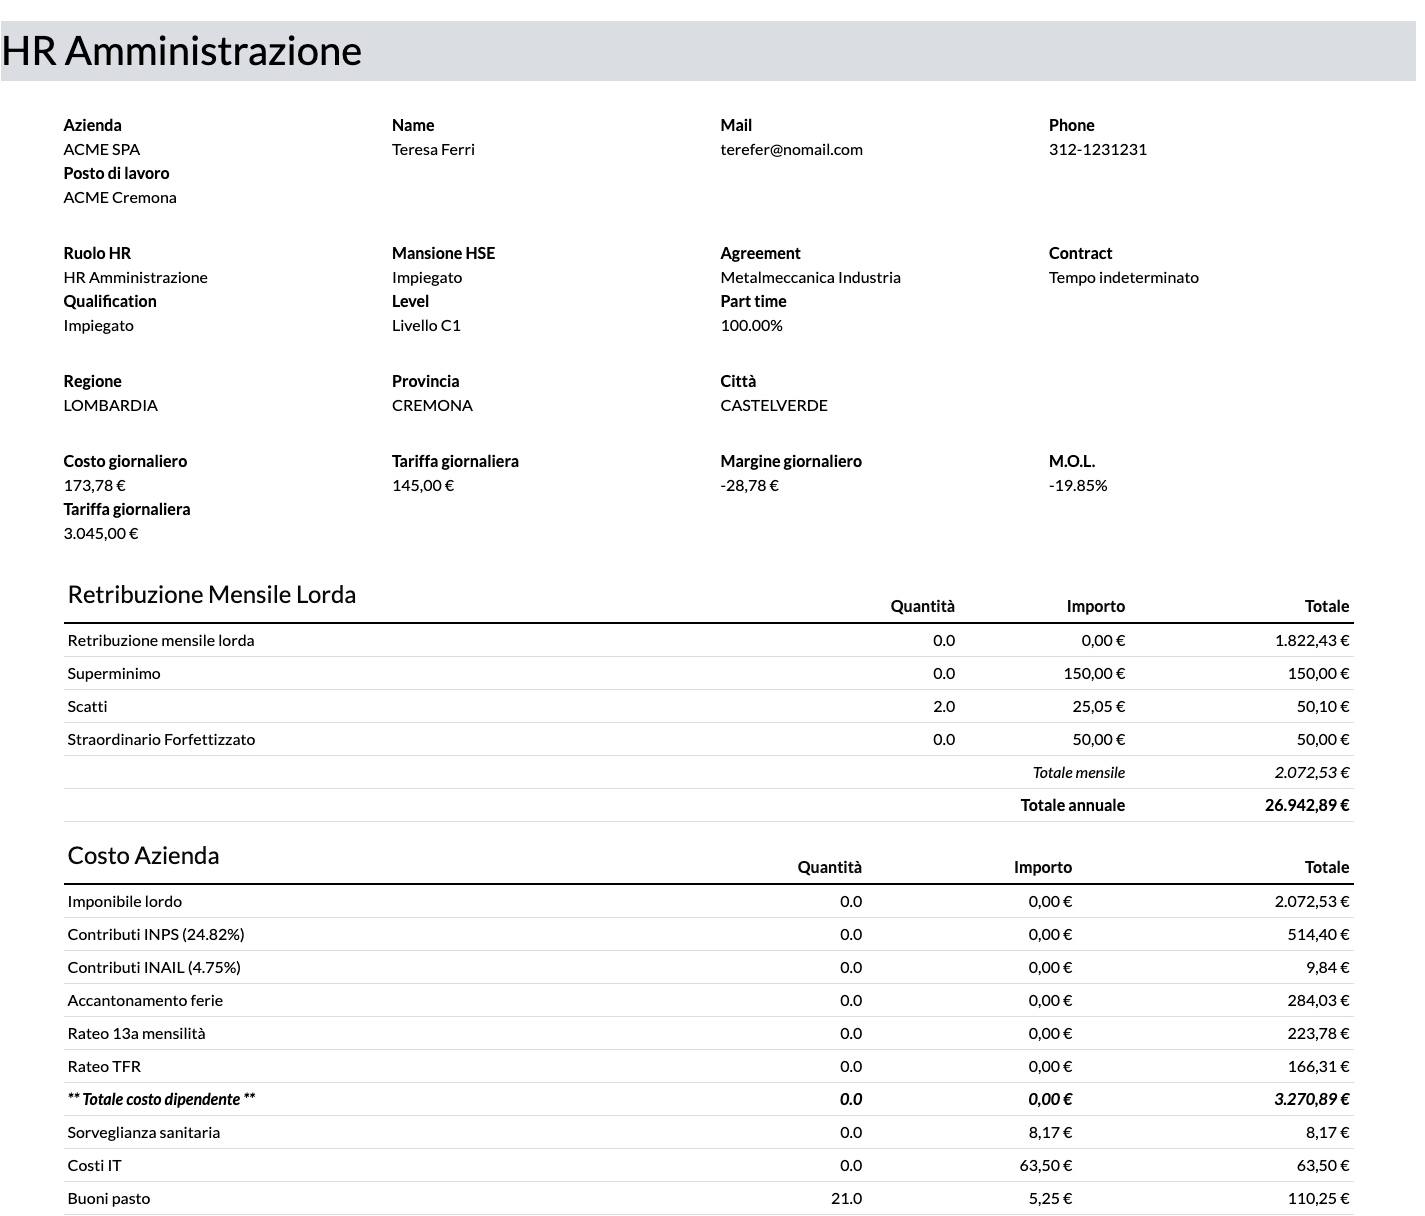
Task: Select the Livello C1 level value
Action: [x=426, y=325]
